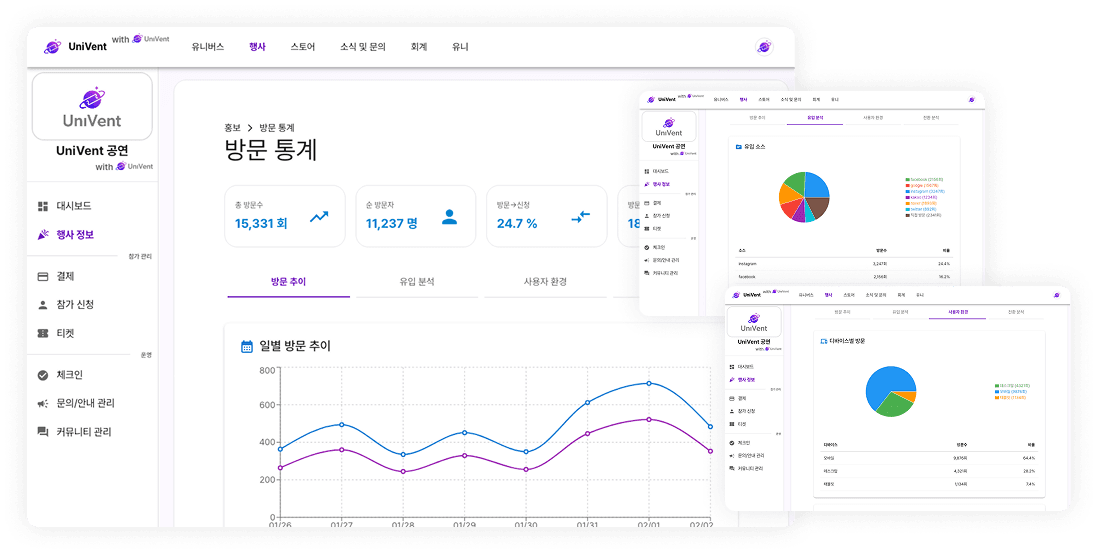Image resolution: width=1098 pixels, height=554 pixels.
Task: Click the trending arrow icon in 총 방문수 card
Action: (319, 216)
